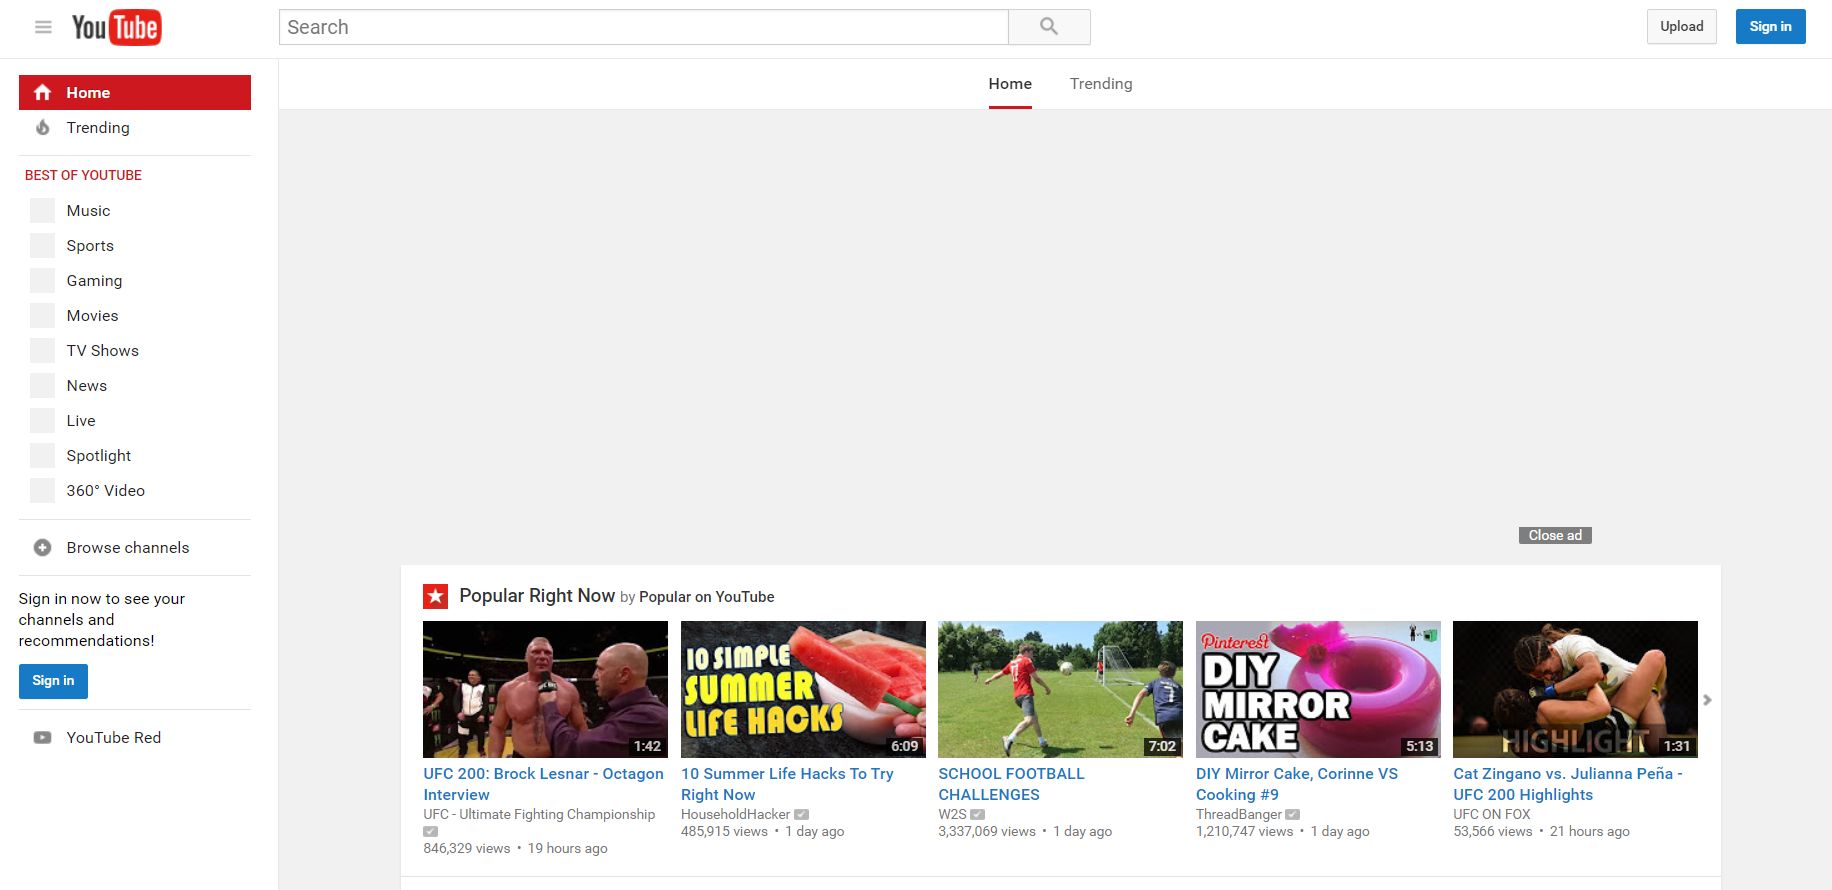Click the Browse channels plus icon
Screen dimensions: 1832x890
42,548
